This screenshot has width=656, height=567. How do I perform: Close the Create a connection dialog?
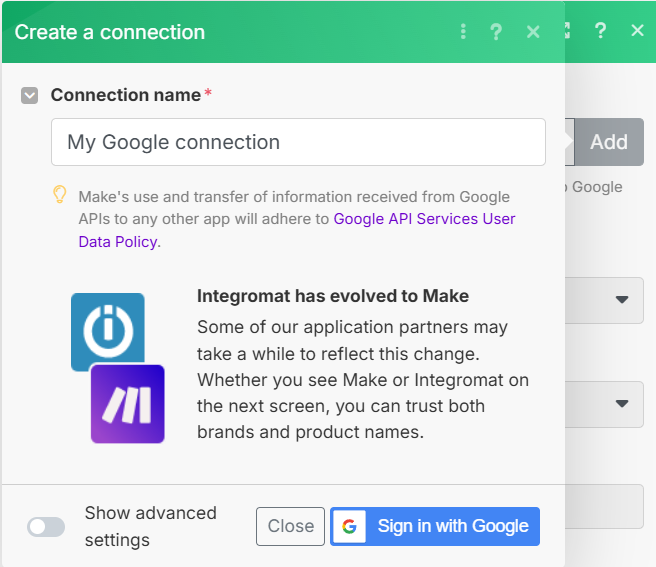(x=533, y=32)
